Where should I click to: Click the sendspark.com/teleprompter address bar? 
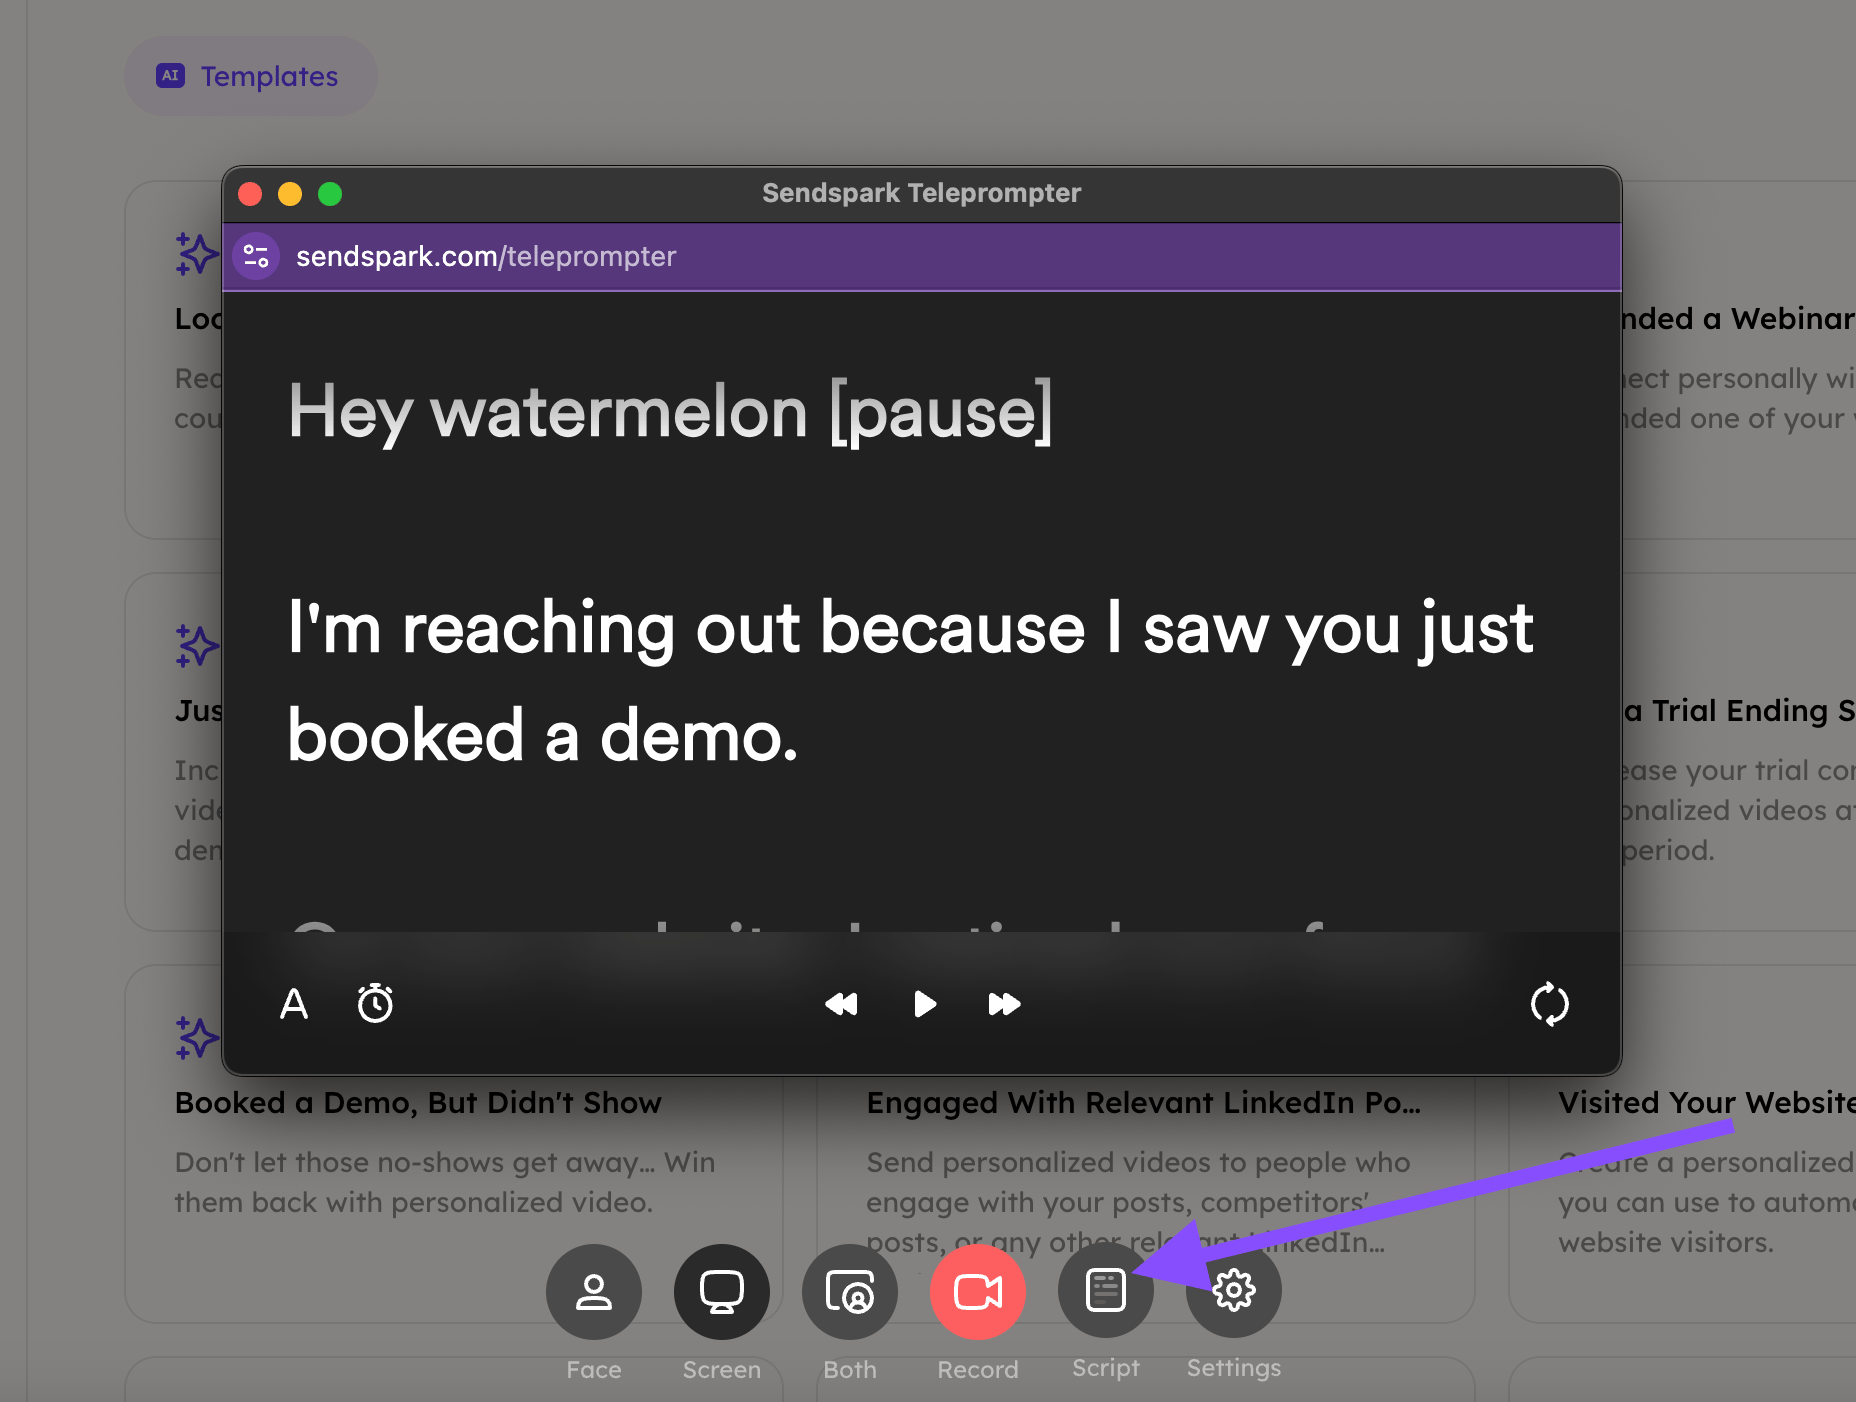(486, 257)
